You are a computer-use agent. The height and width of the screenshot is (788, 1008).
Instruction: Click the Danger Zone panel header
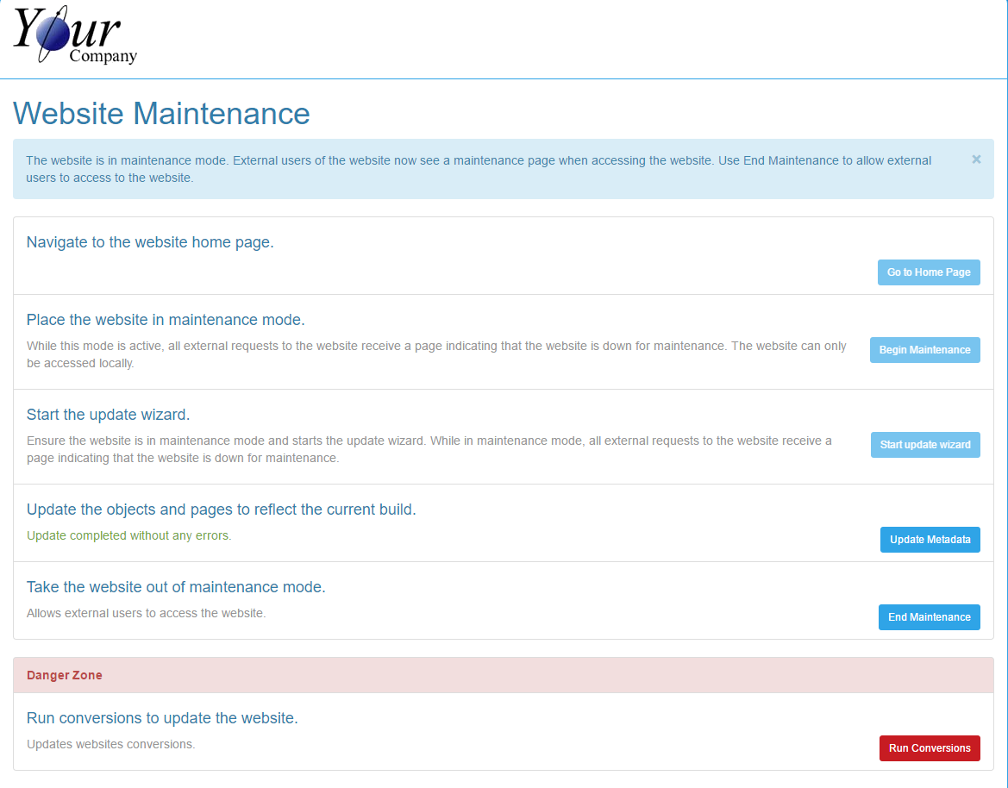click(503, 675)
